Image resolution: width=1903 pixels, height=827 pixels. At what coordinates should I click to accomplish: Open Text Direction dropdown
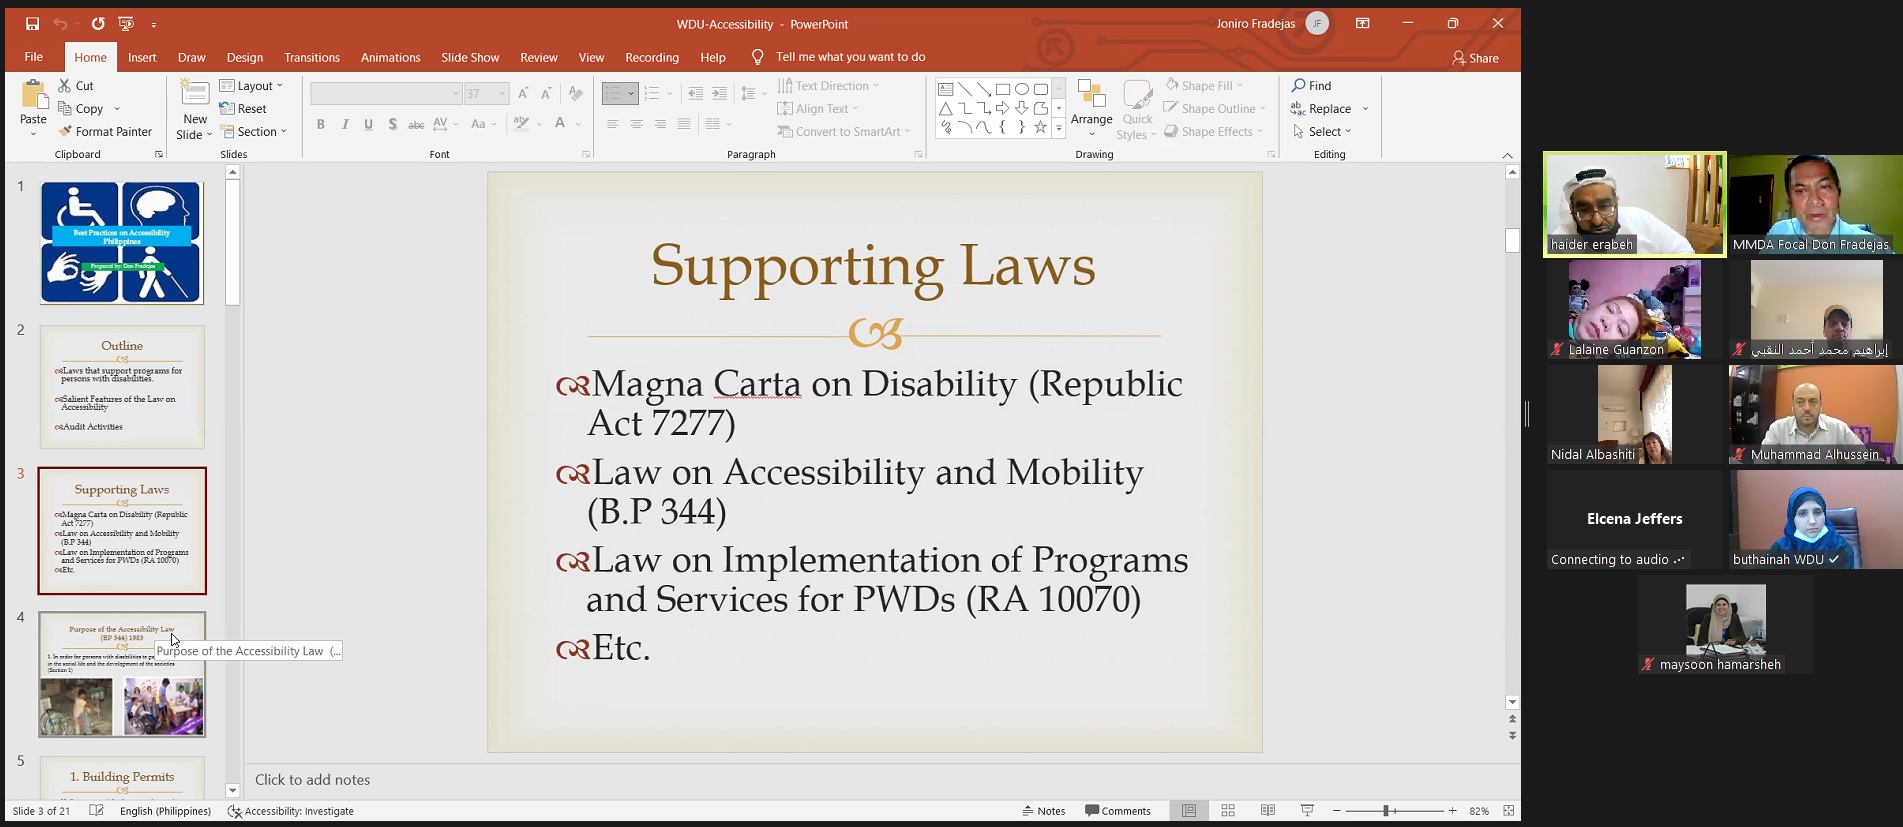829,86
